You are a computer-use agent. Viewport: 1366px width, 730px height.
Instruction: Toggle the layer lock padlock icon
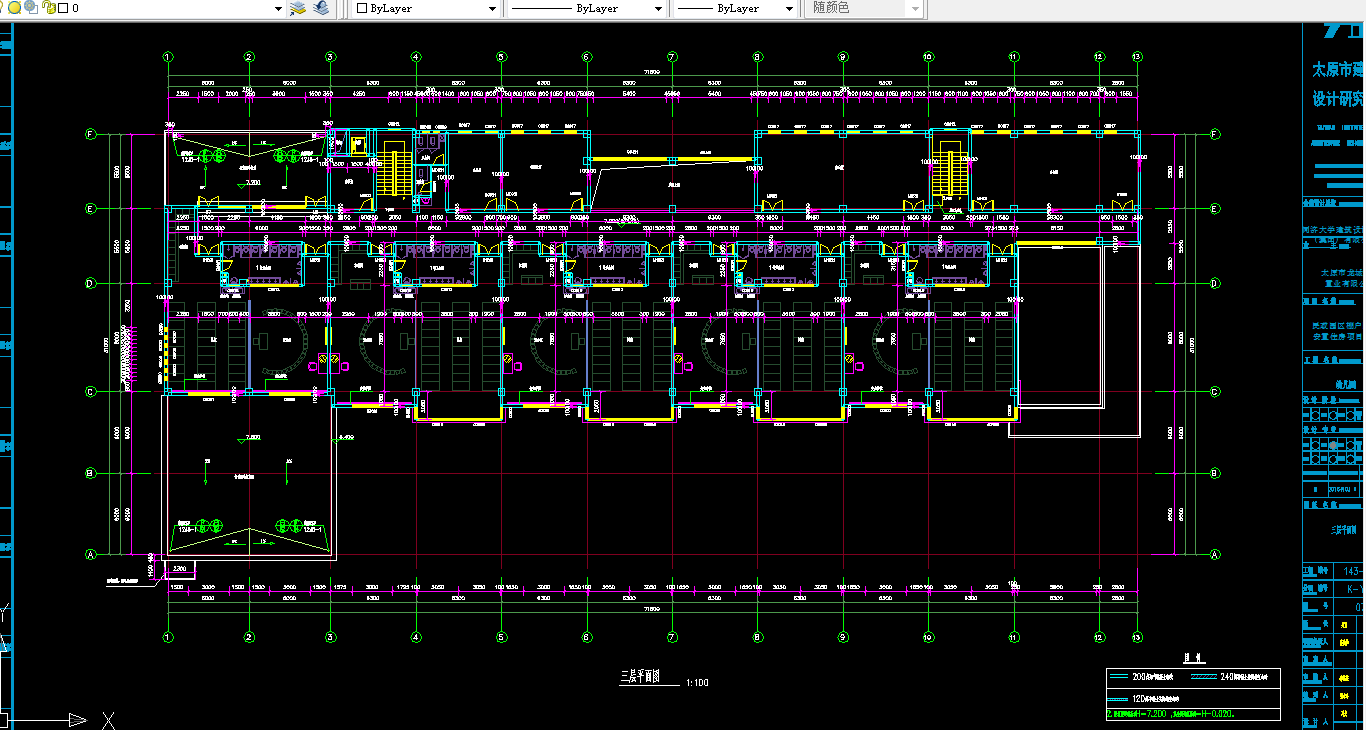pos(47,7)
